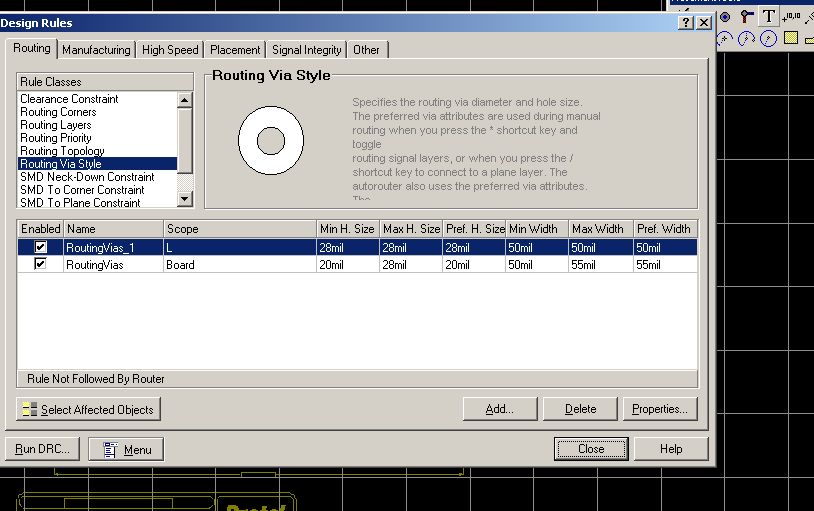
Task: Click the Rule Classes scrollbar thumb
Action: [x=185, y=141]
